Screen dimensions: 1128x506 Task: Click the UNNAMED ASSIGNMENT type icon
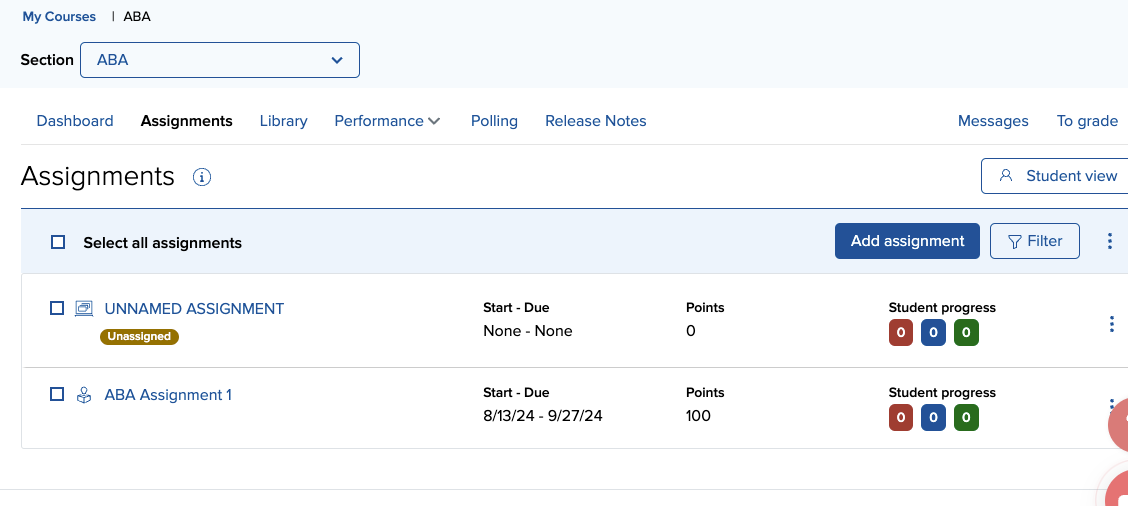point(84,309)
